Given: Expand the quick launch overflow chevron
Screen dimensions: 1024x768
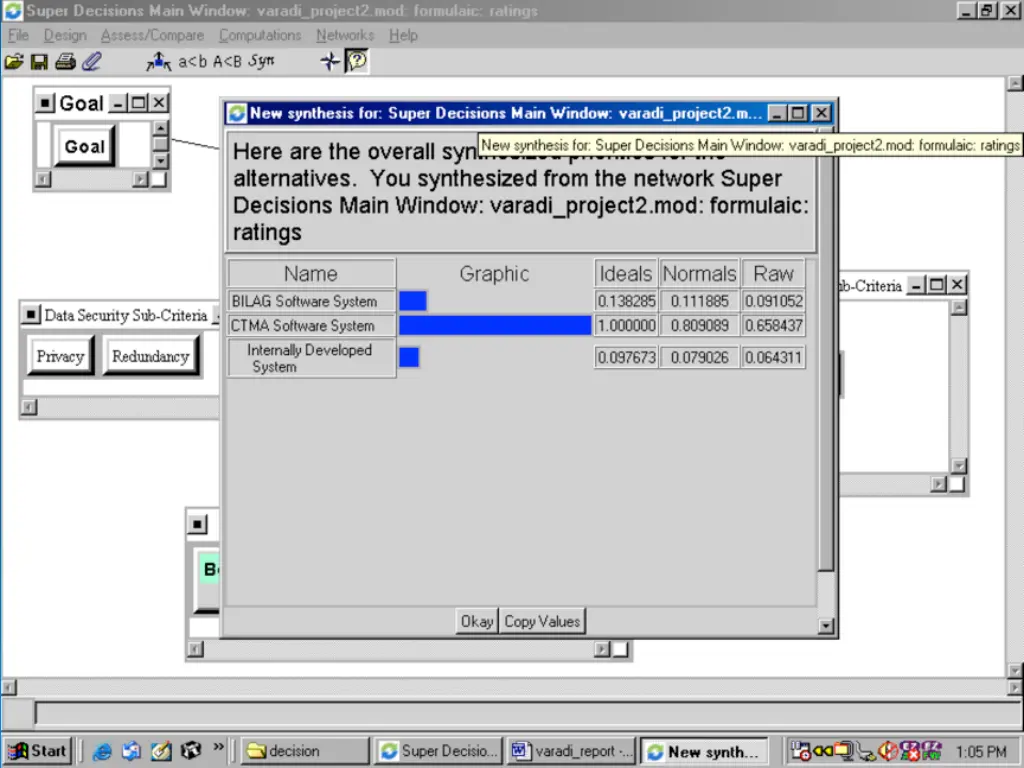Looking at the screenshot, I should [x=218, y=747].
